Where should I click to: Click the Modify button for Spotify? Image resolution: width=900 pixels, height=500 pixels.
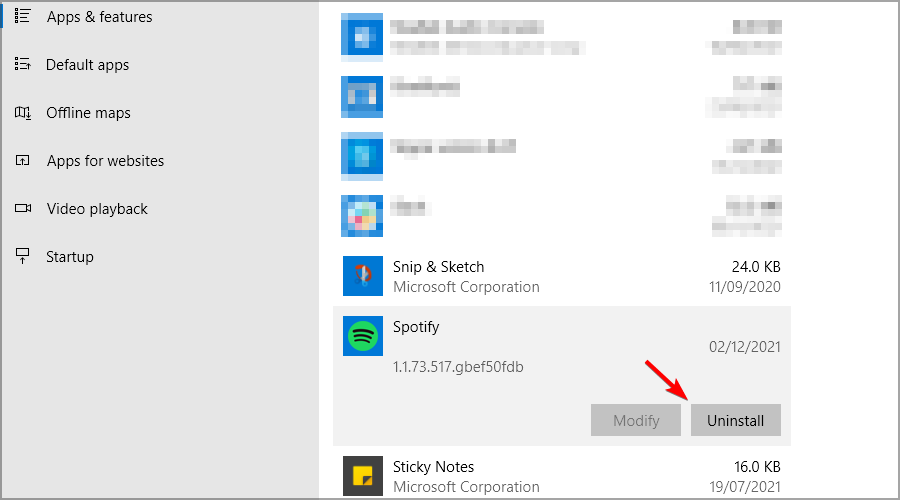636,420
